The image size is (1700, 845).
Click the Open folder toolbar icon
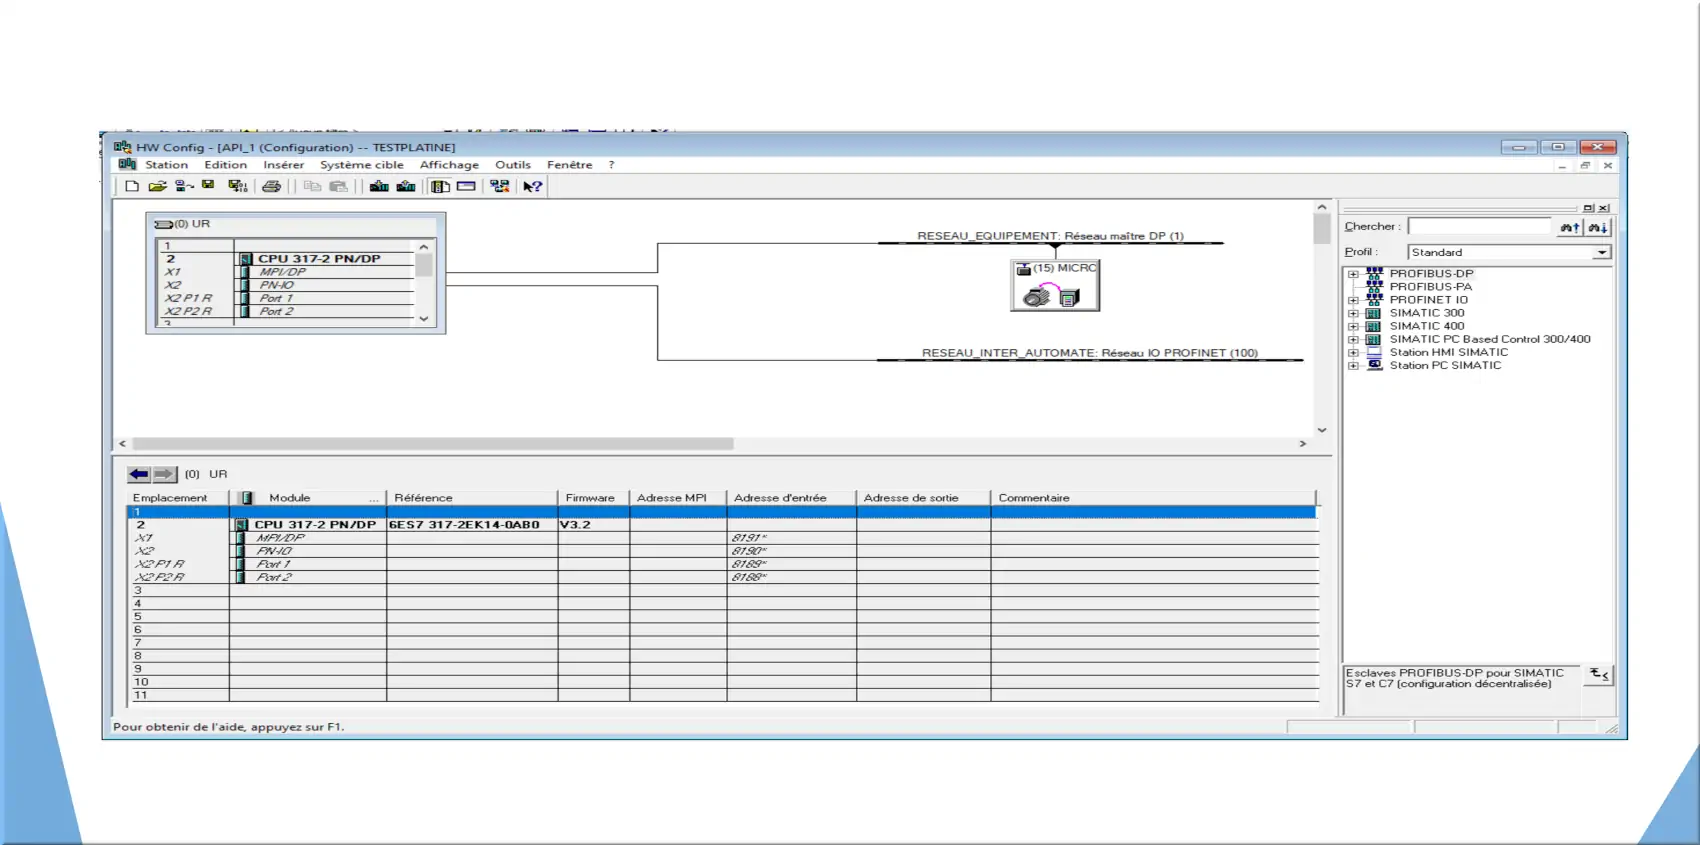click(158, 186)
